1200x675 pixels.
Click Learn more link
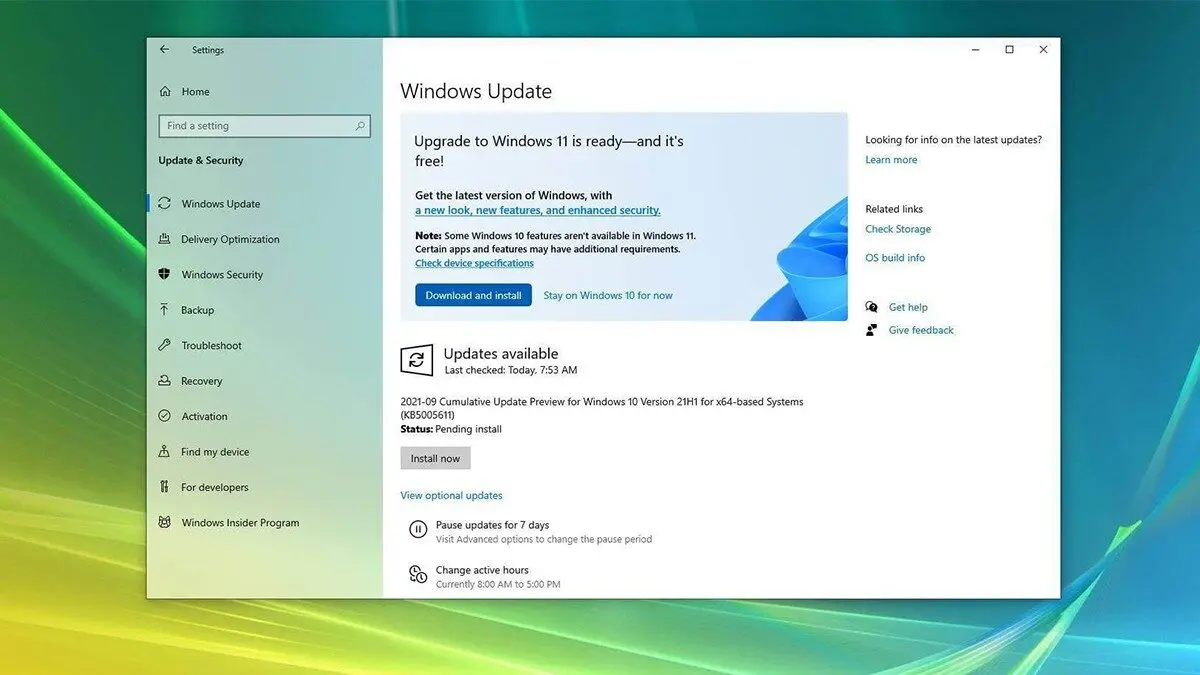coord(891,160)
